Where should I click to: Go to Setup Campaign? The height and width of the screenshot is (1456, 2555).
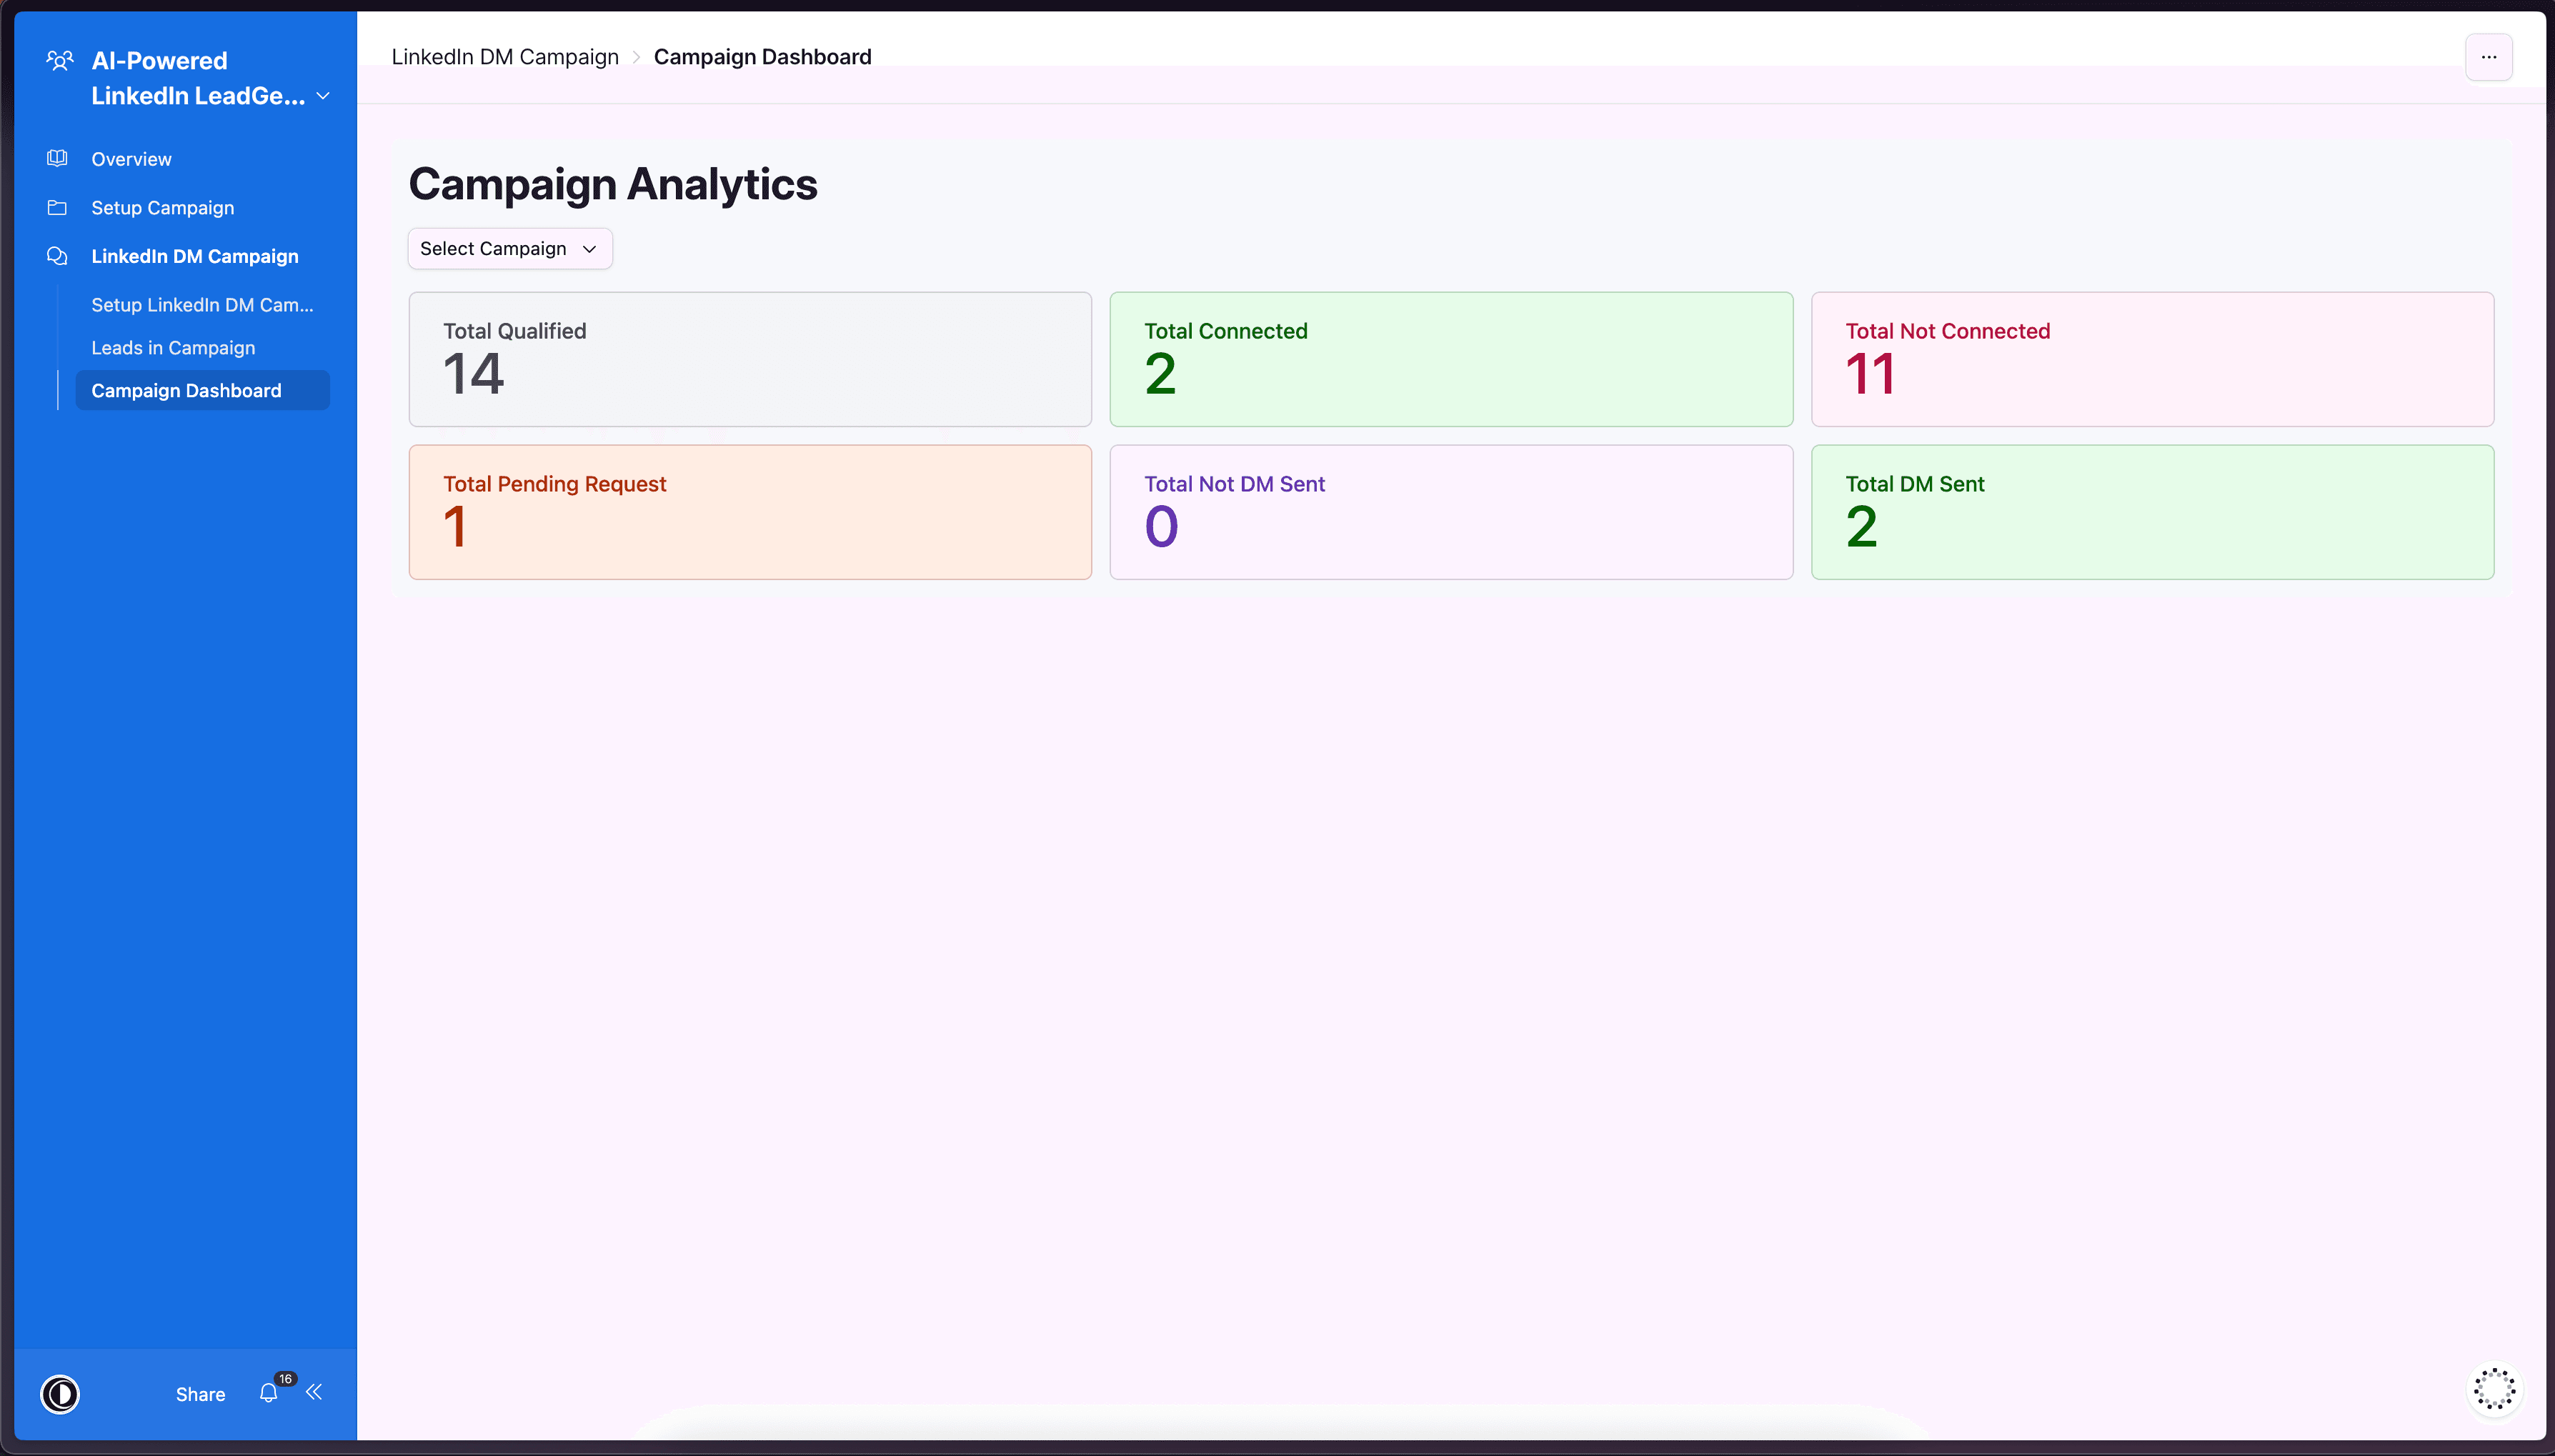tap(162, 208)
